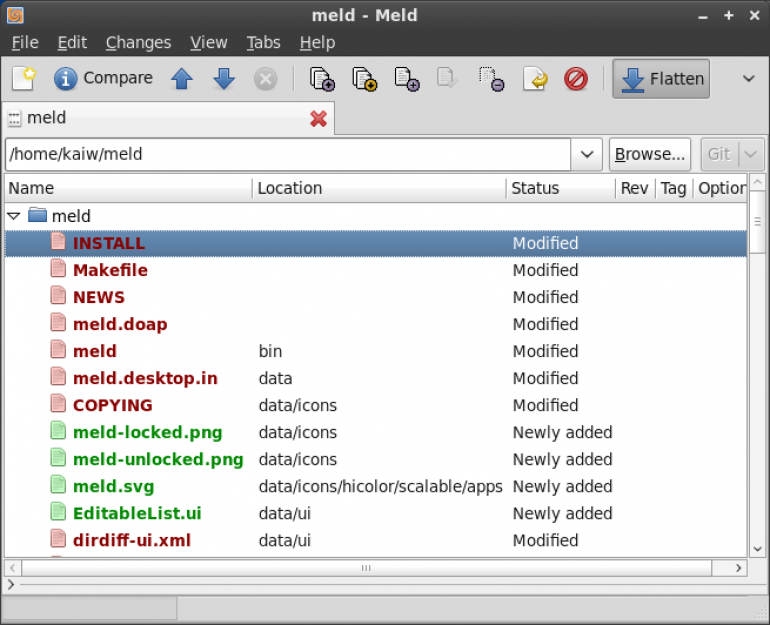Click the Compare button in toolbar
The image size is (770, 625).
103,78
